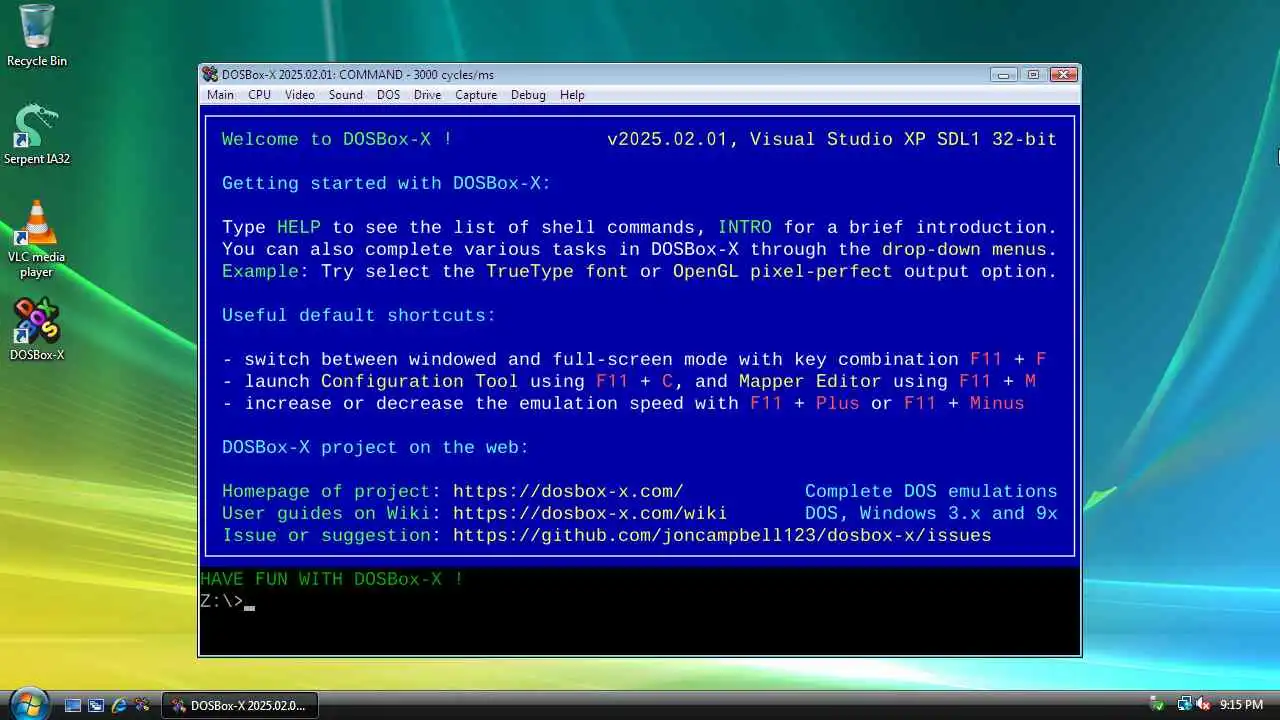Open the Drive menu

[x=427, y=95]
